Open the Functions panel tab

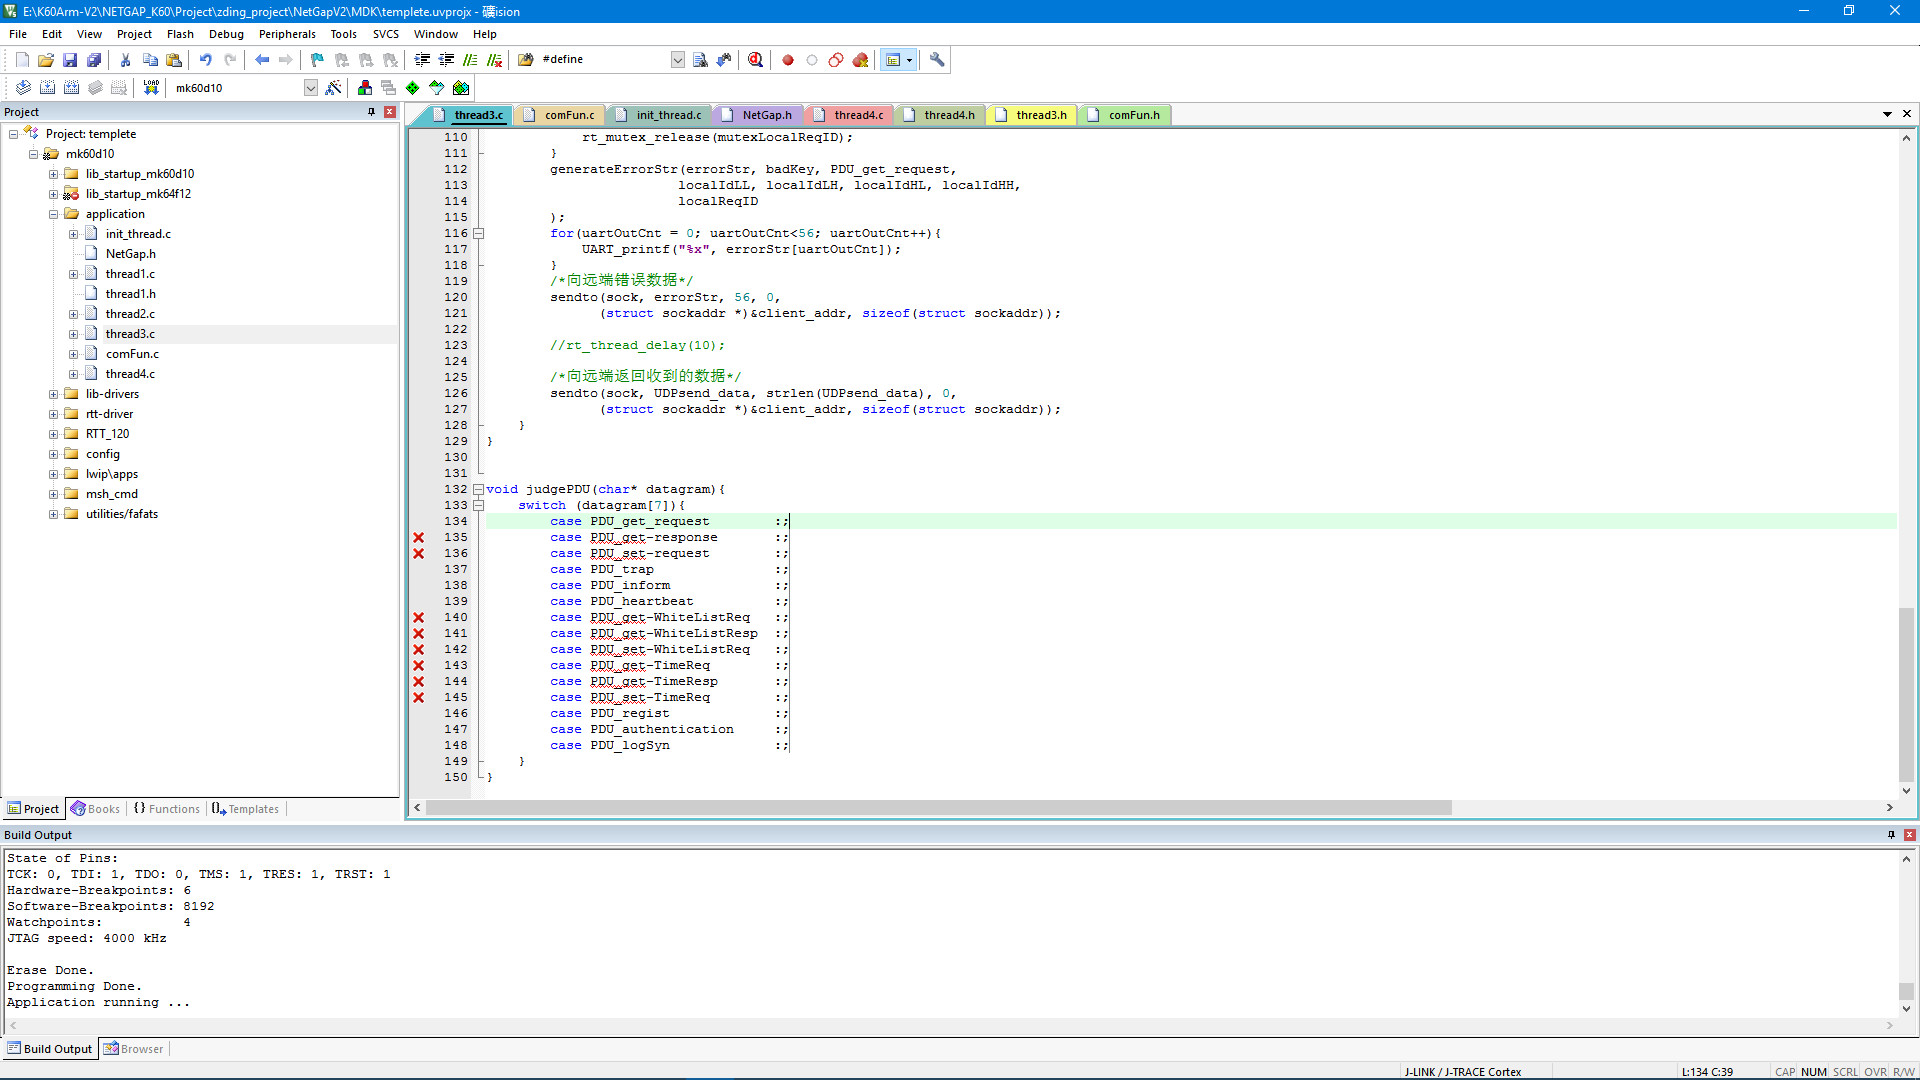167,809
